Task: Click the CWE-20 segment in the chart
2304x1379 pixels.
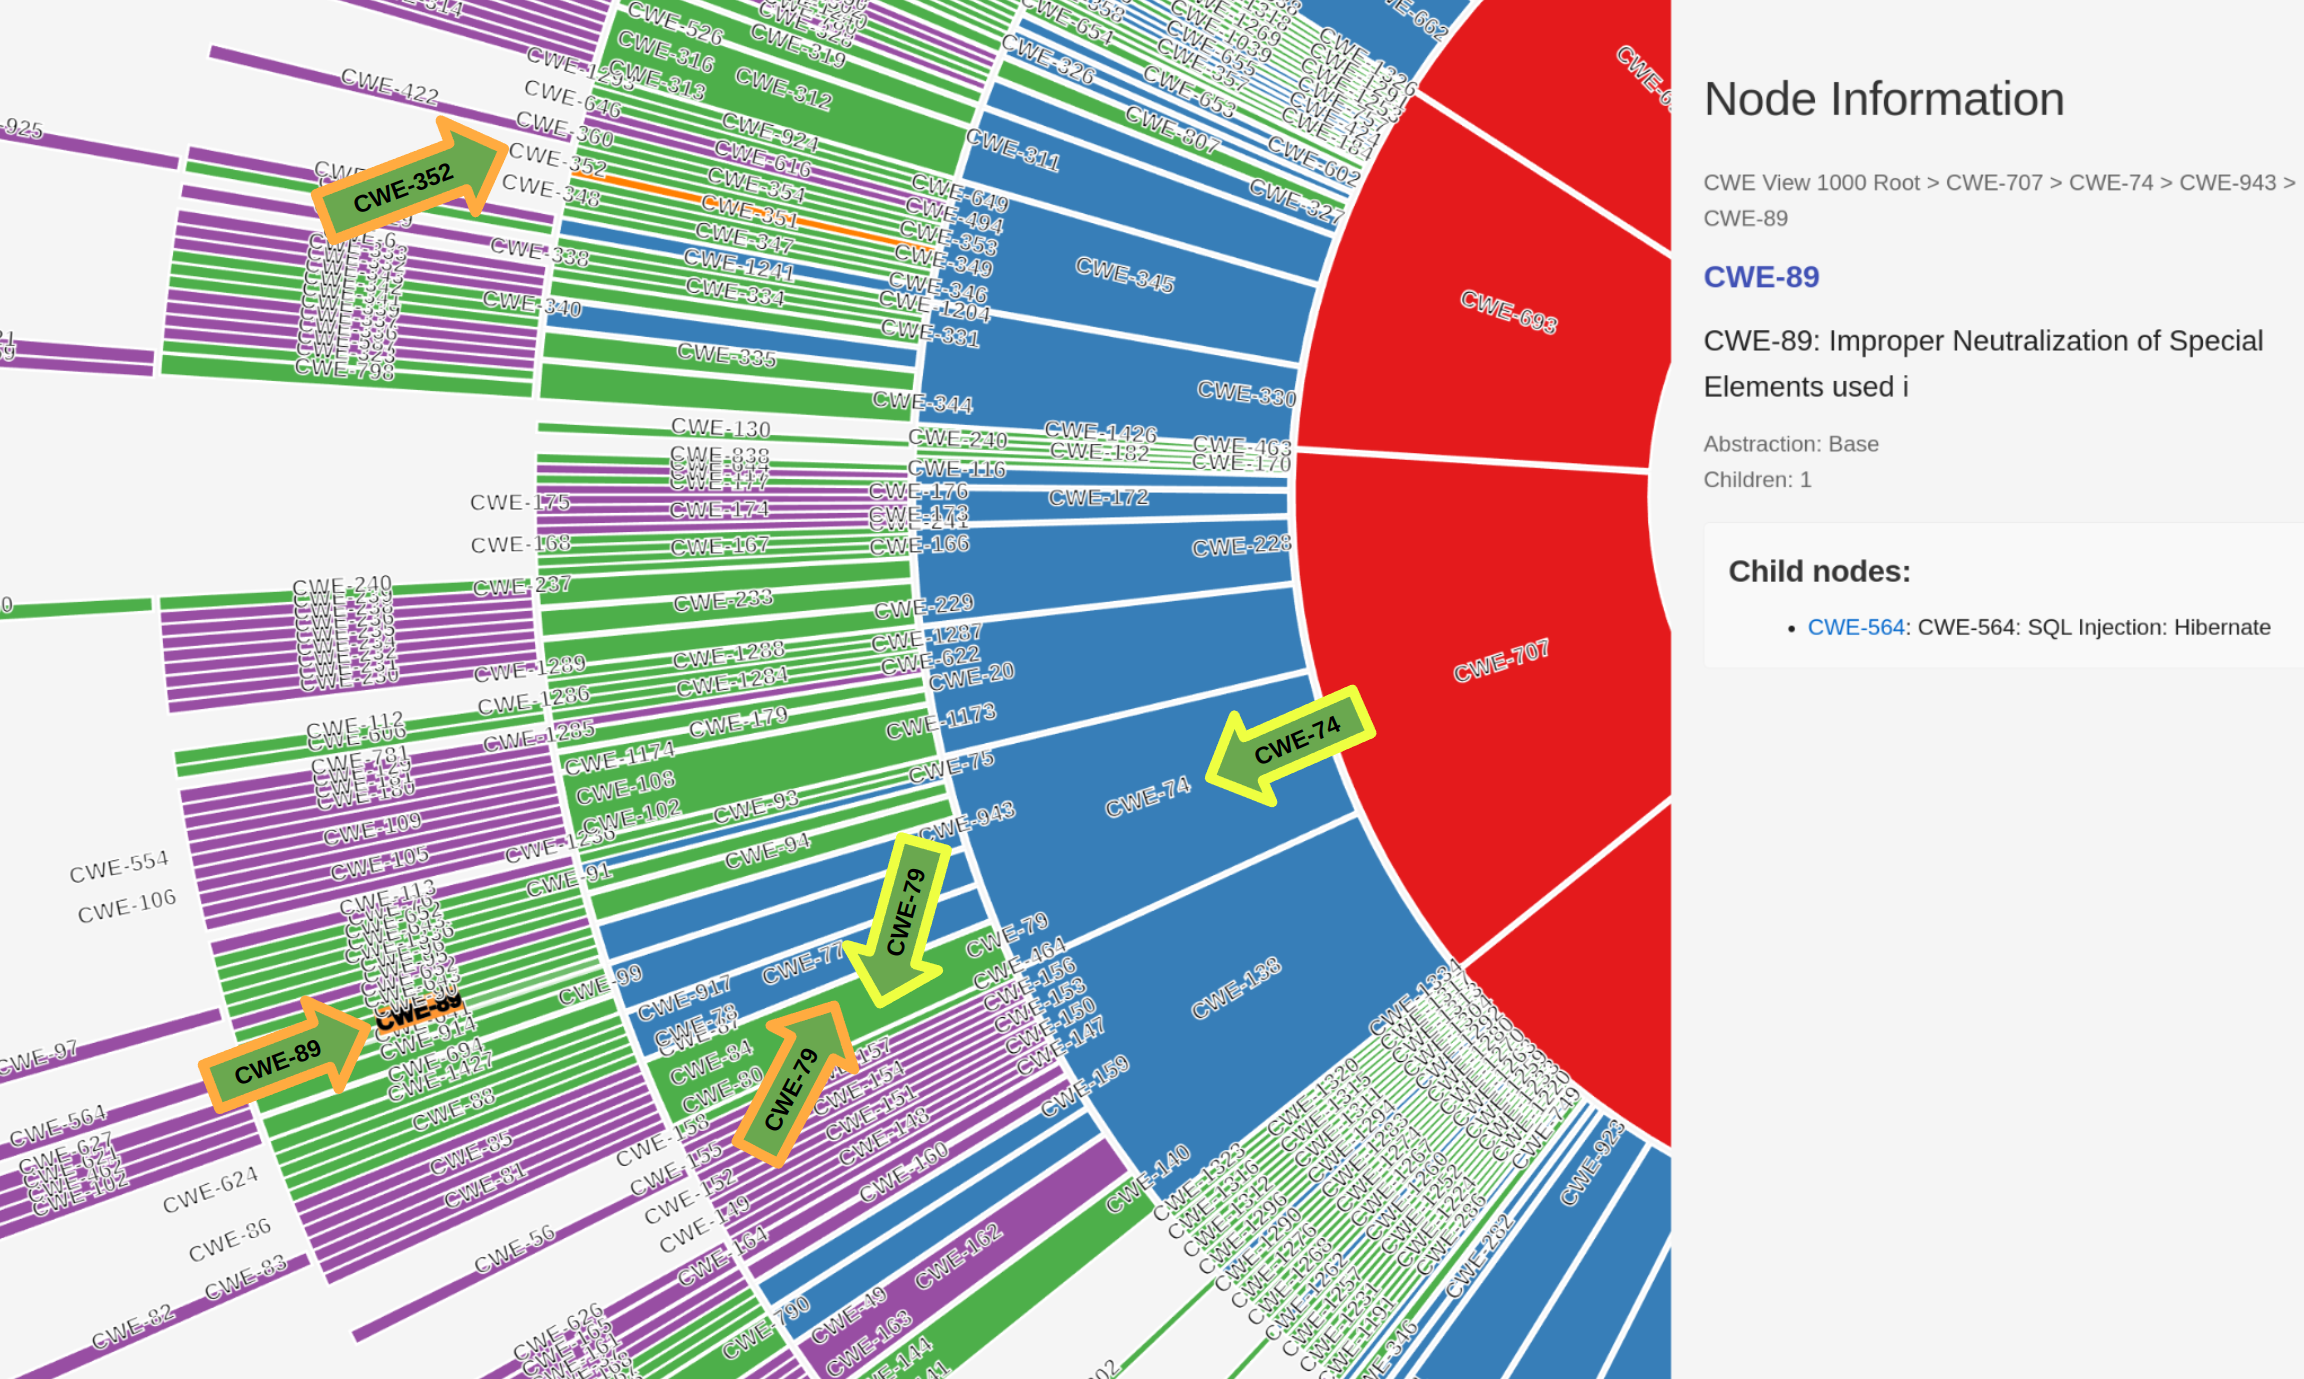Action: click(x=971, y=676)
